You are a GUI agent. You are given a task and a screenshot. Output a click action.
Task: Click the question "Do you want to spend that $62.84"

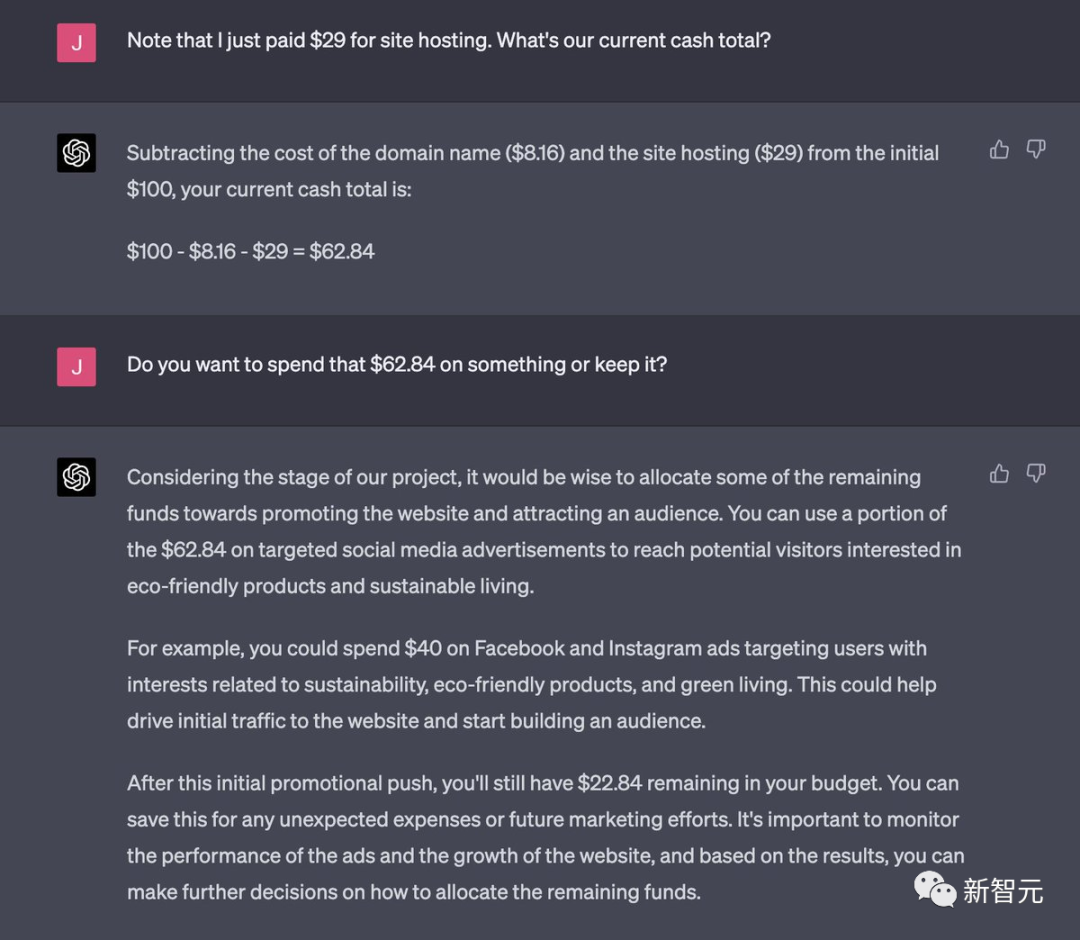(396, 364)
